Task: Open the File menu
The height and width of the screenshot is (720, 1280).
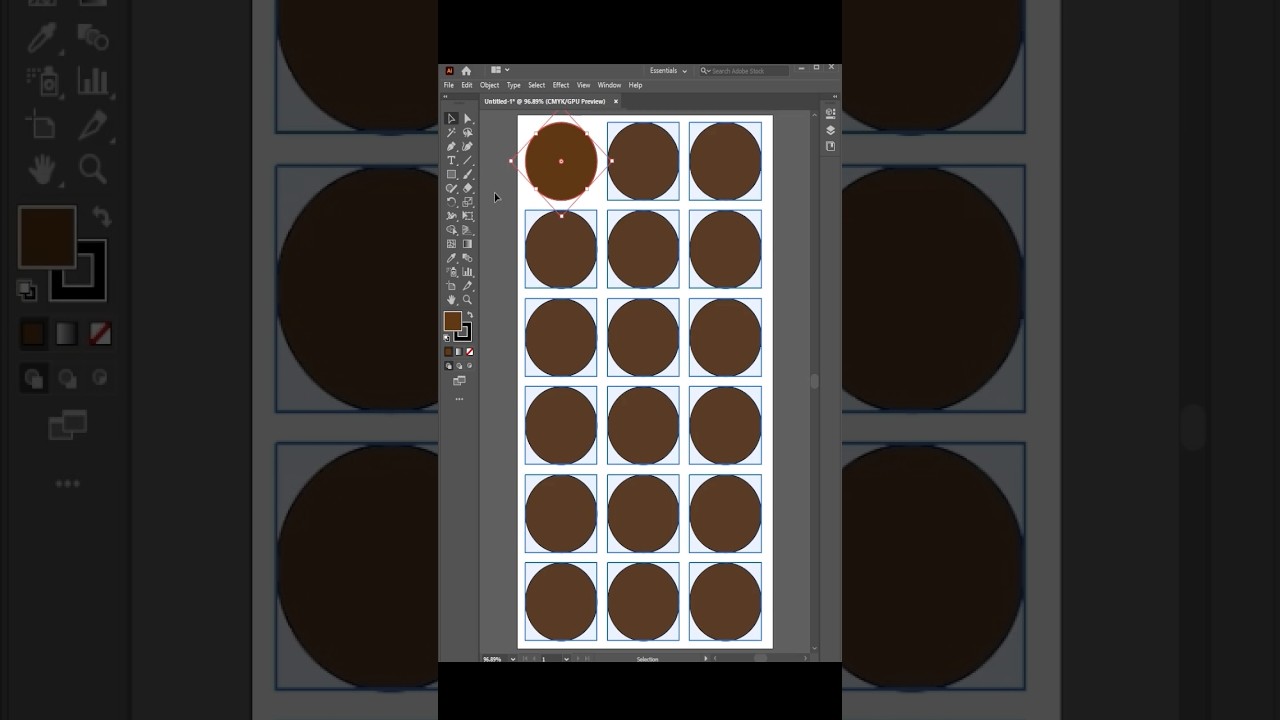Action: point(449,85)
